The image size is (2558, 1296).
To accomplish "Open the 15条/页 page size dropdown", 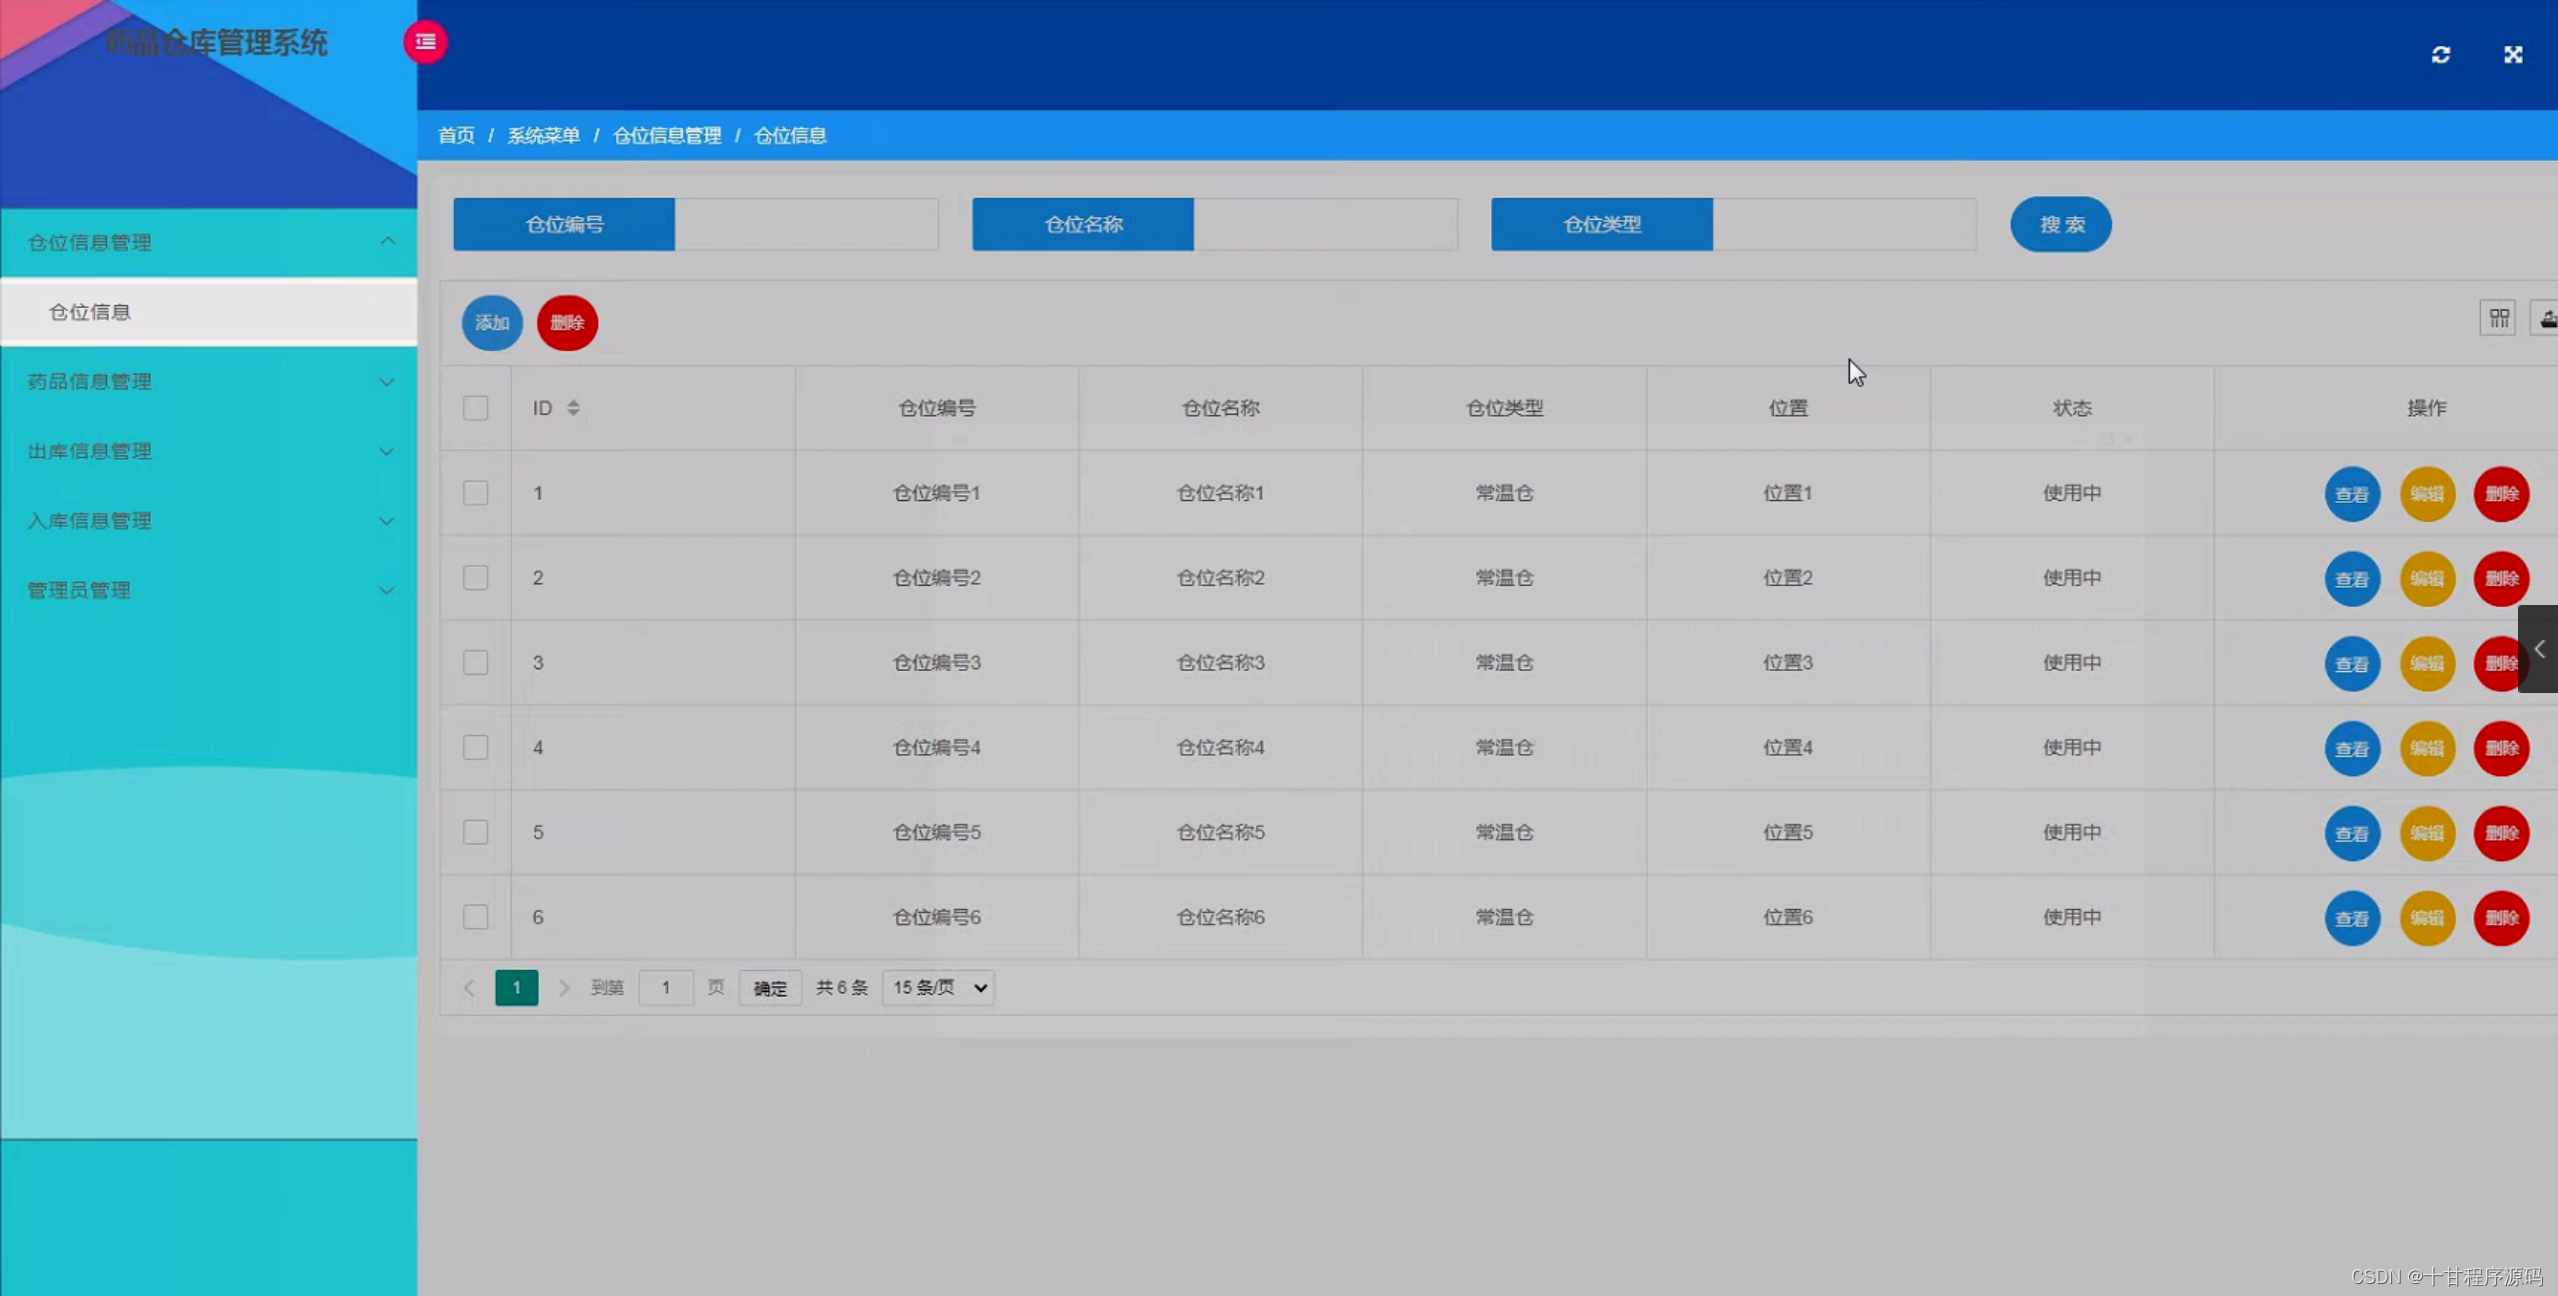I will pos(936,987).
